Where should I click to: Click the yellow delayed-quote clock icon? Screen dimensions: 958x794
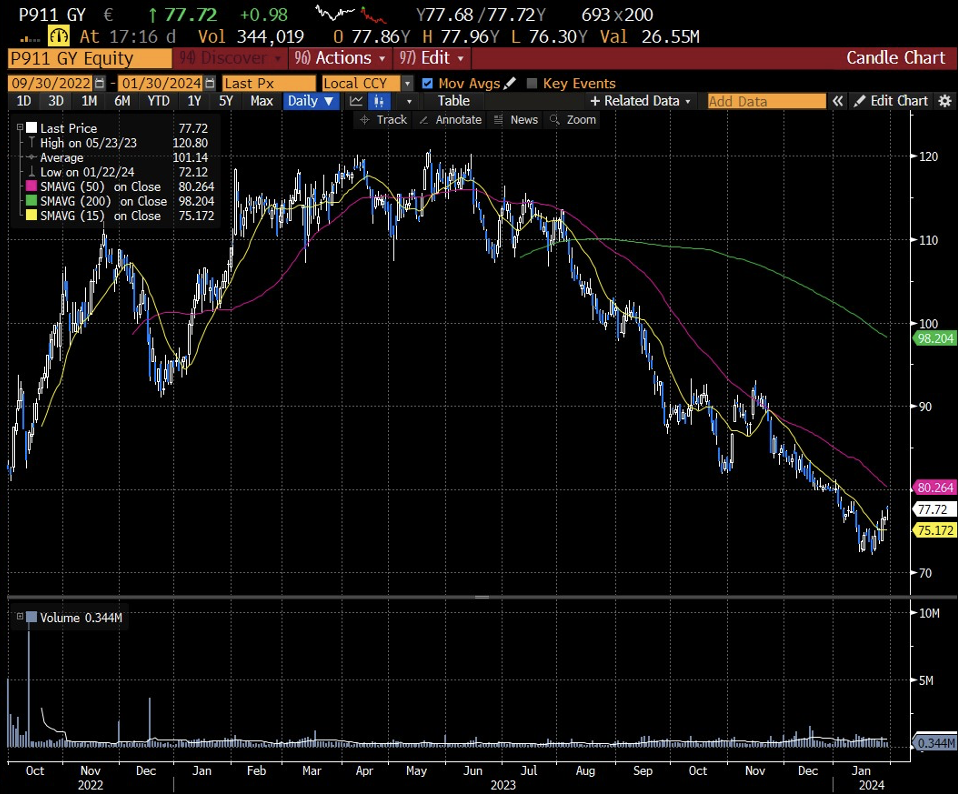click(59, 37)
